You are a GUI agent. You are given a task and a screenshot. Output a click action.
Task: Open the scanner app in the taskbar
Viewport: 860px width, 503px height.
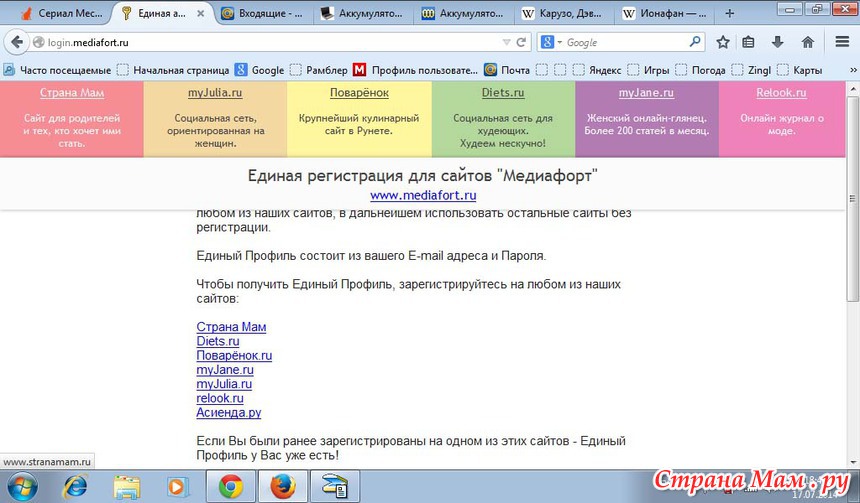(x=335, y=487)
